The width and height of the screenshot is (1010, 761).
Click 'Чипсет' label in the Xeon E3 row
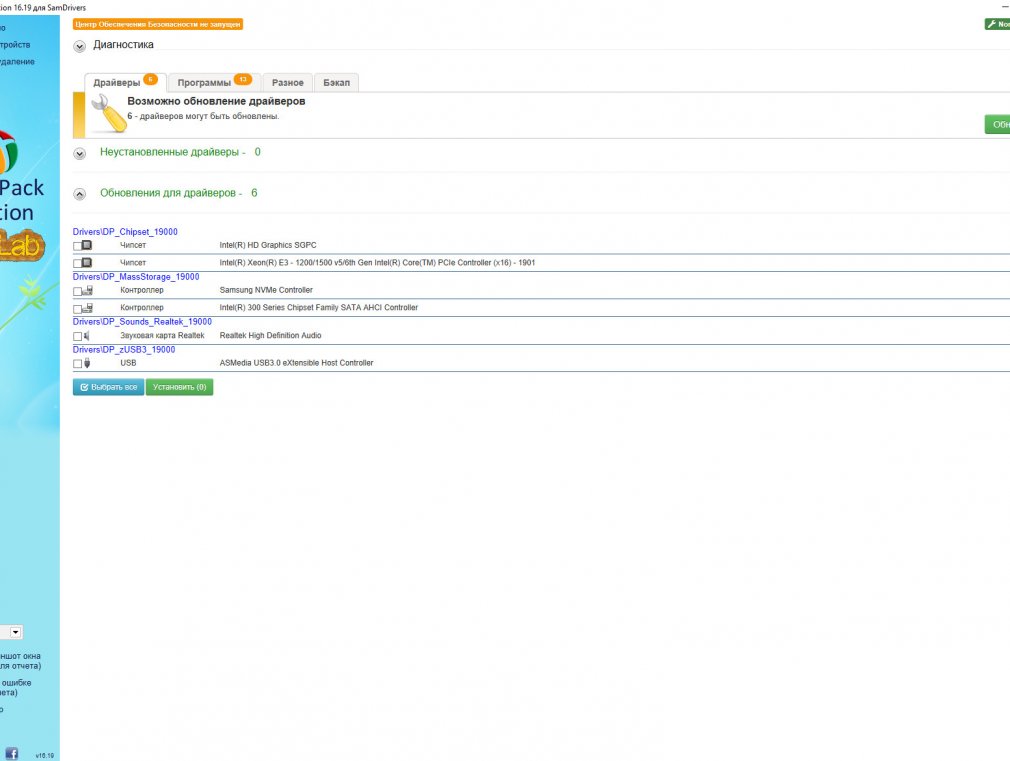133,263
